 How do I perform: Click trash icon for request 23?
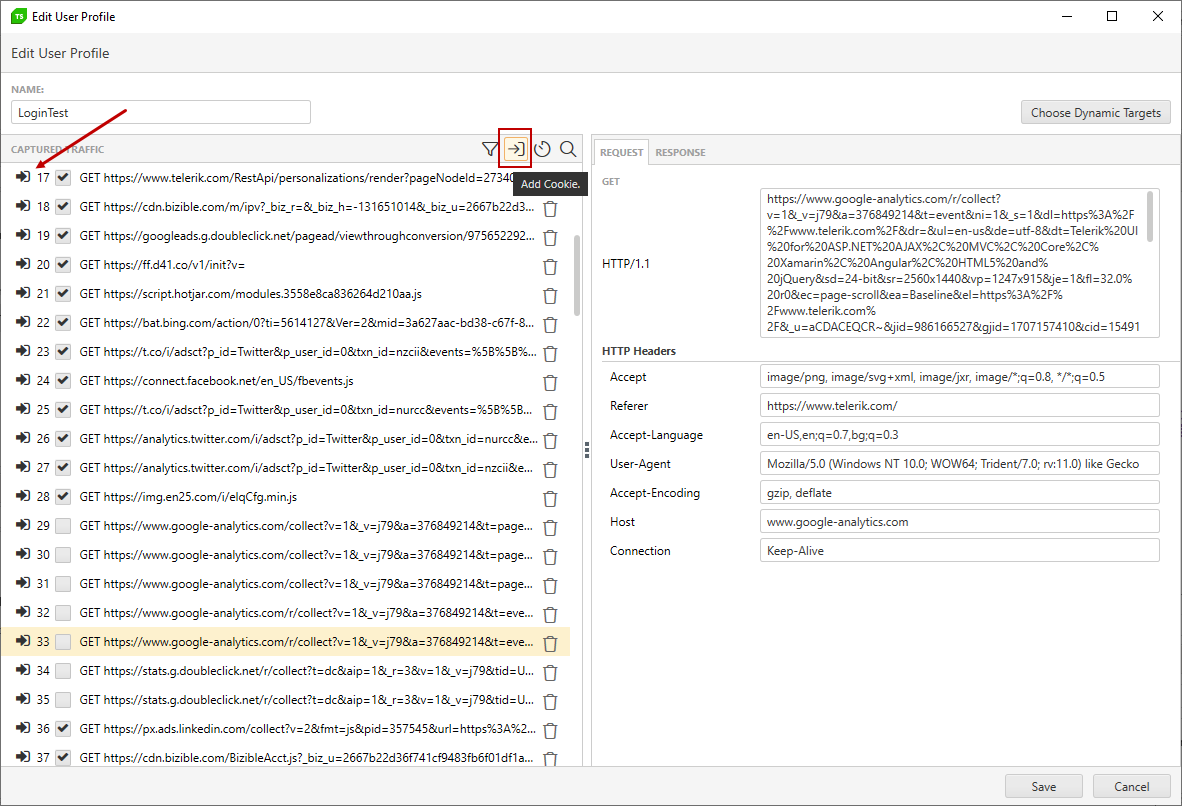click(550, 354)
